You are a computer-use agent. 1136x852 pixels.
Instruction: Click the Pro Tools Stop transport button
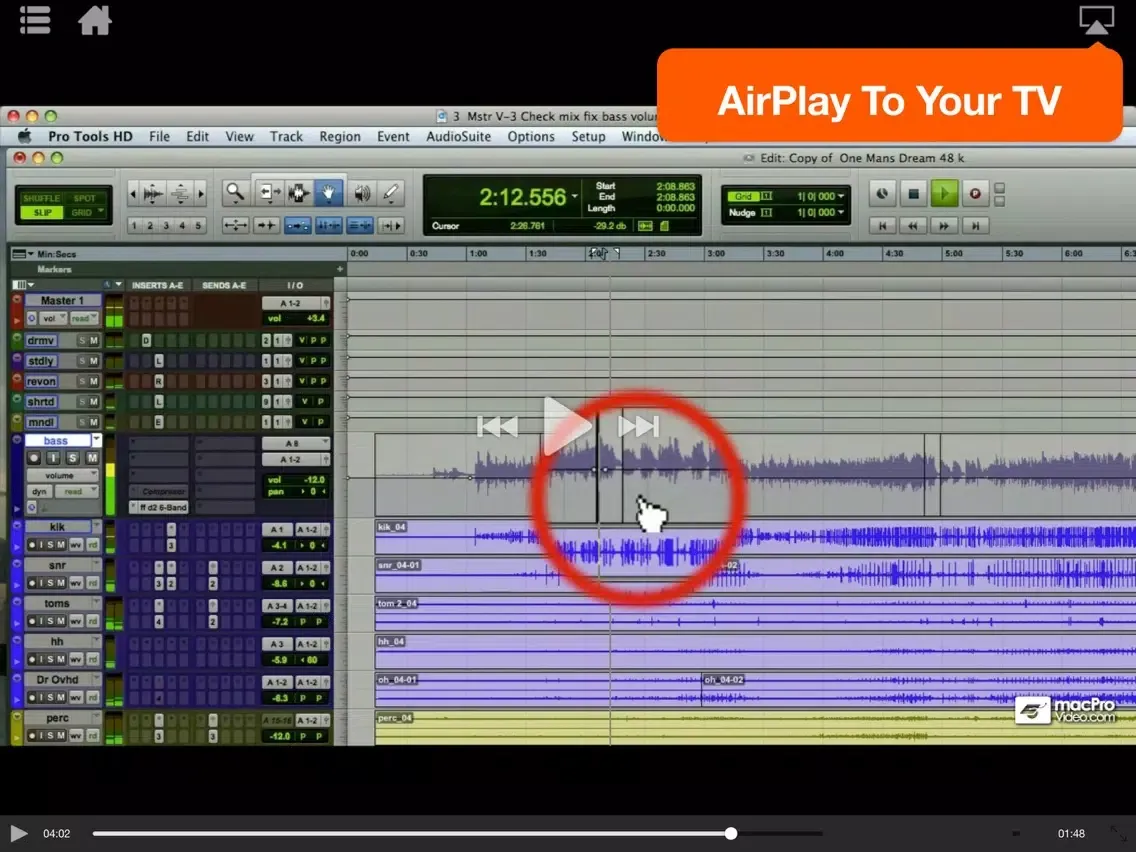pyautogui.click(x=913, y=193)
